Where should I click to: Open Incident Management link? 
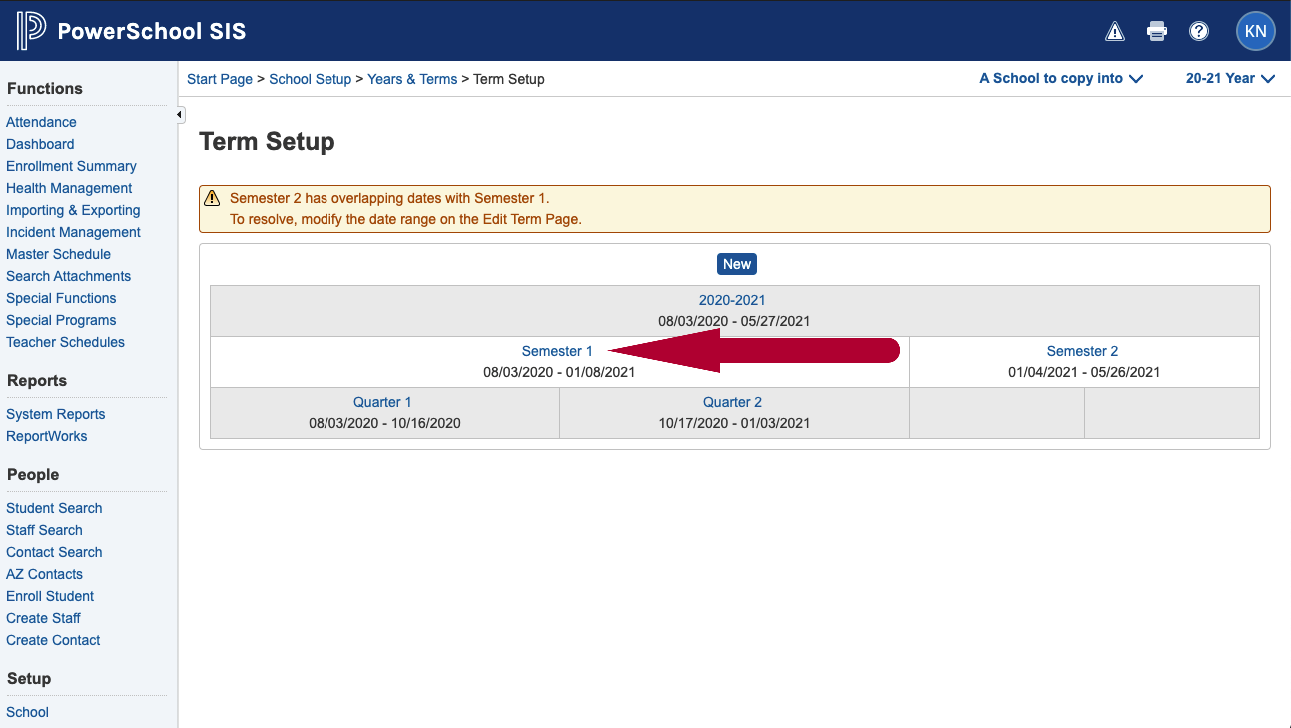click(73, 232)
